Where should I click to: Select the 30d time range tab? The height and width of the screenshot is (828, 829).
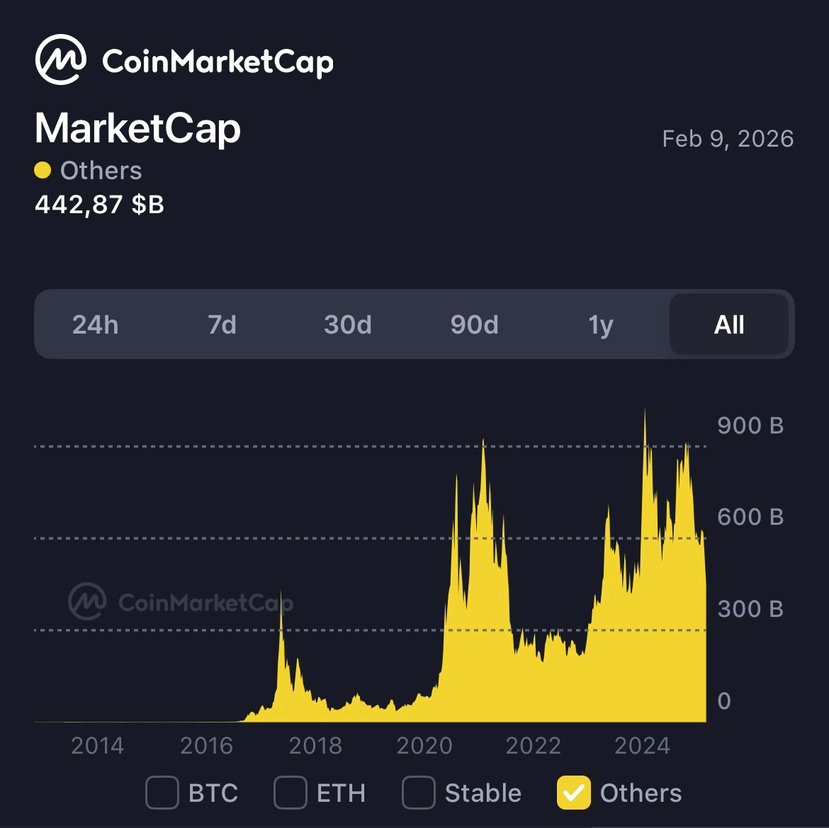click(x=348, y=325)
